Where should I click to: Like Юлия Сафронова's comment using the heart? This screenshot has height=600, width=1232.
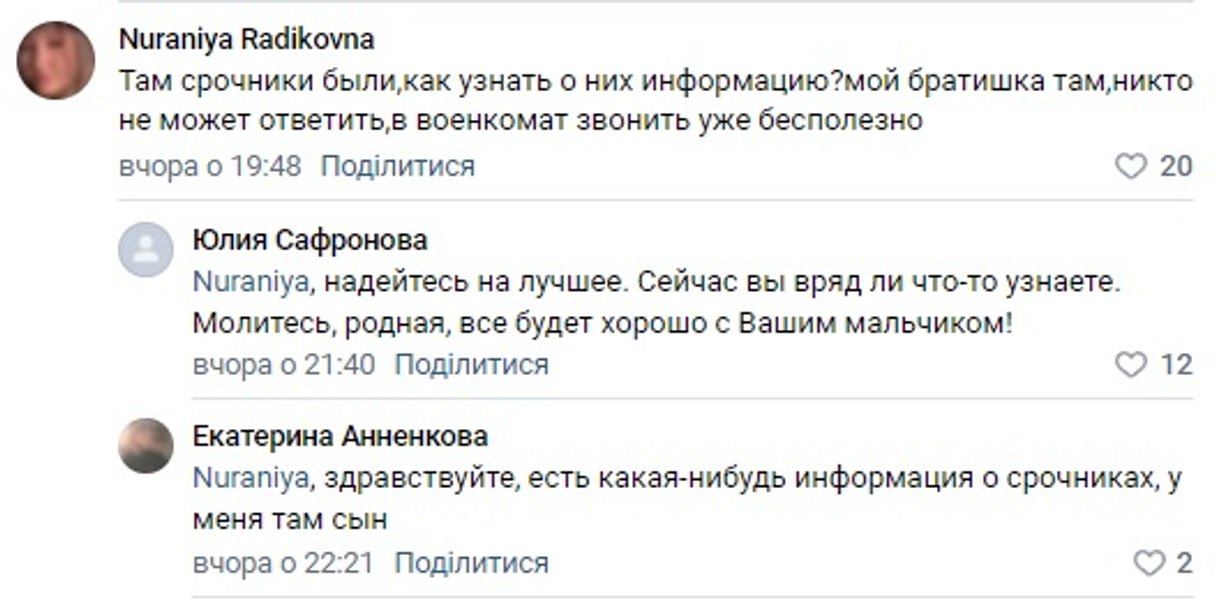[1130, 364]
